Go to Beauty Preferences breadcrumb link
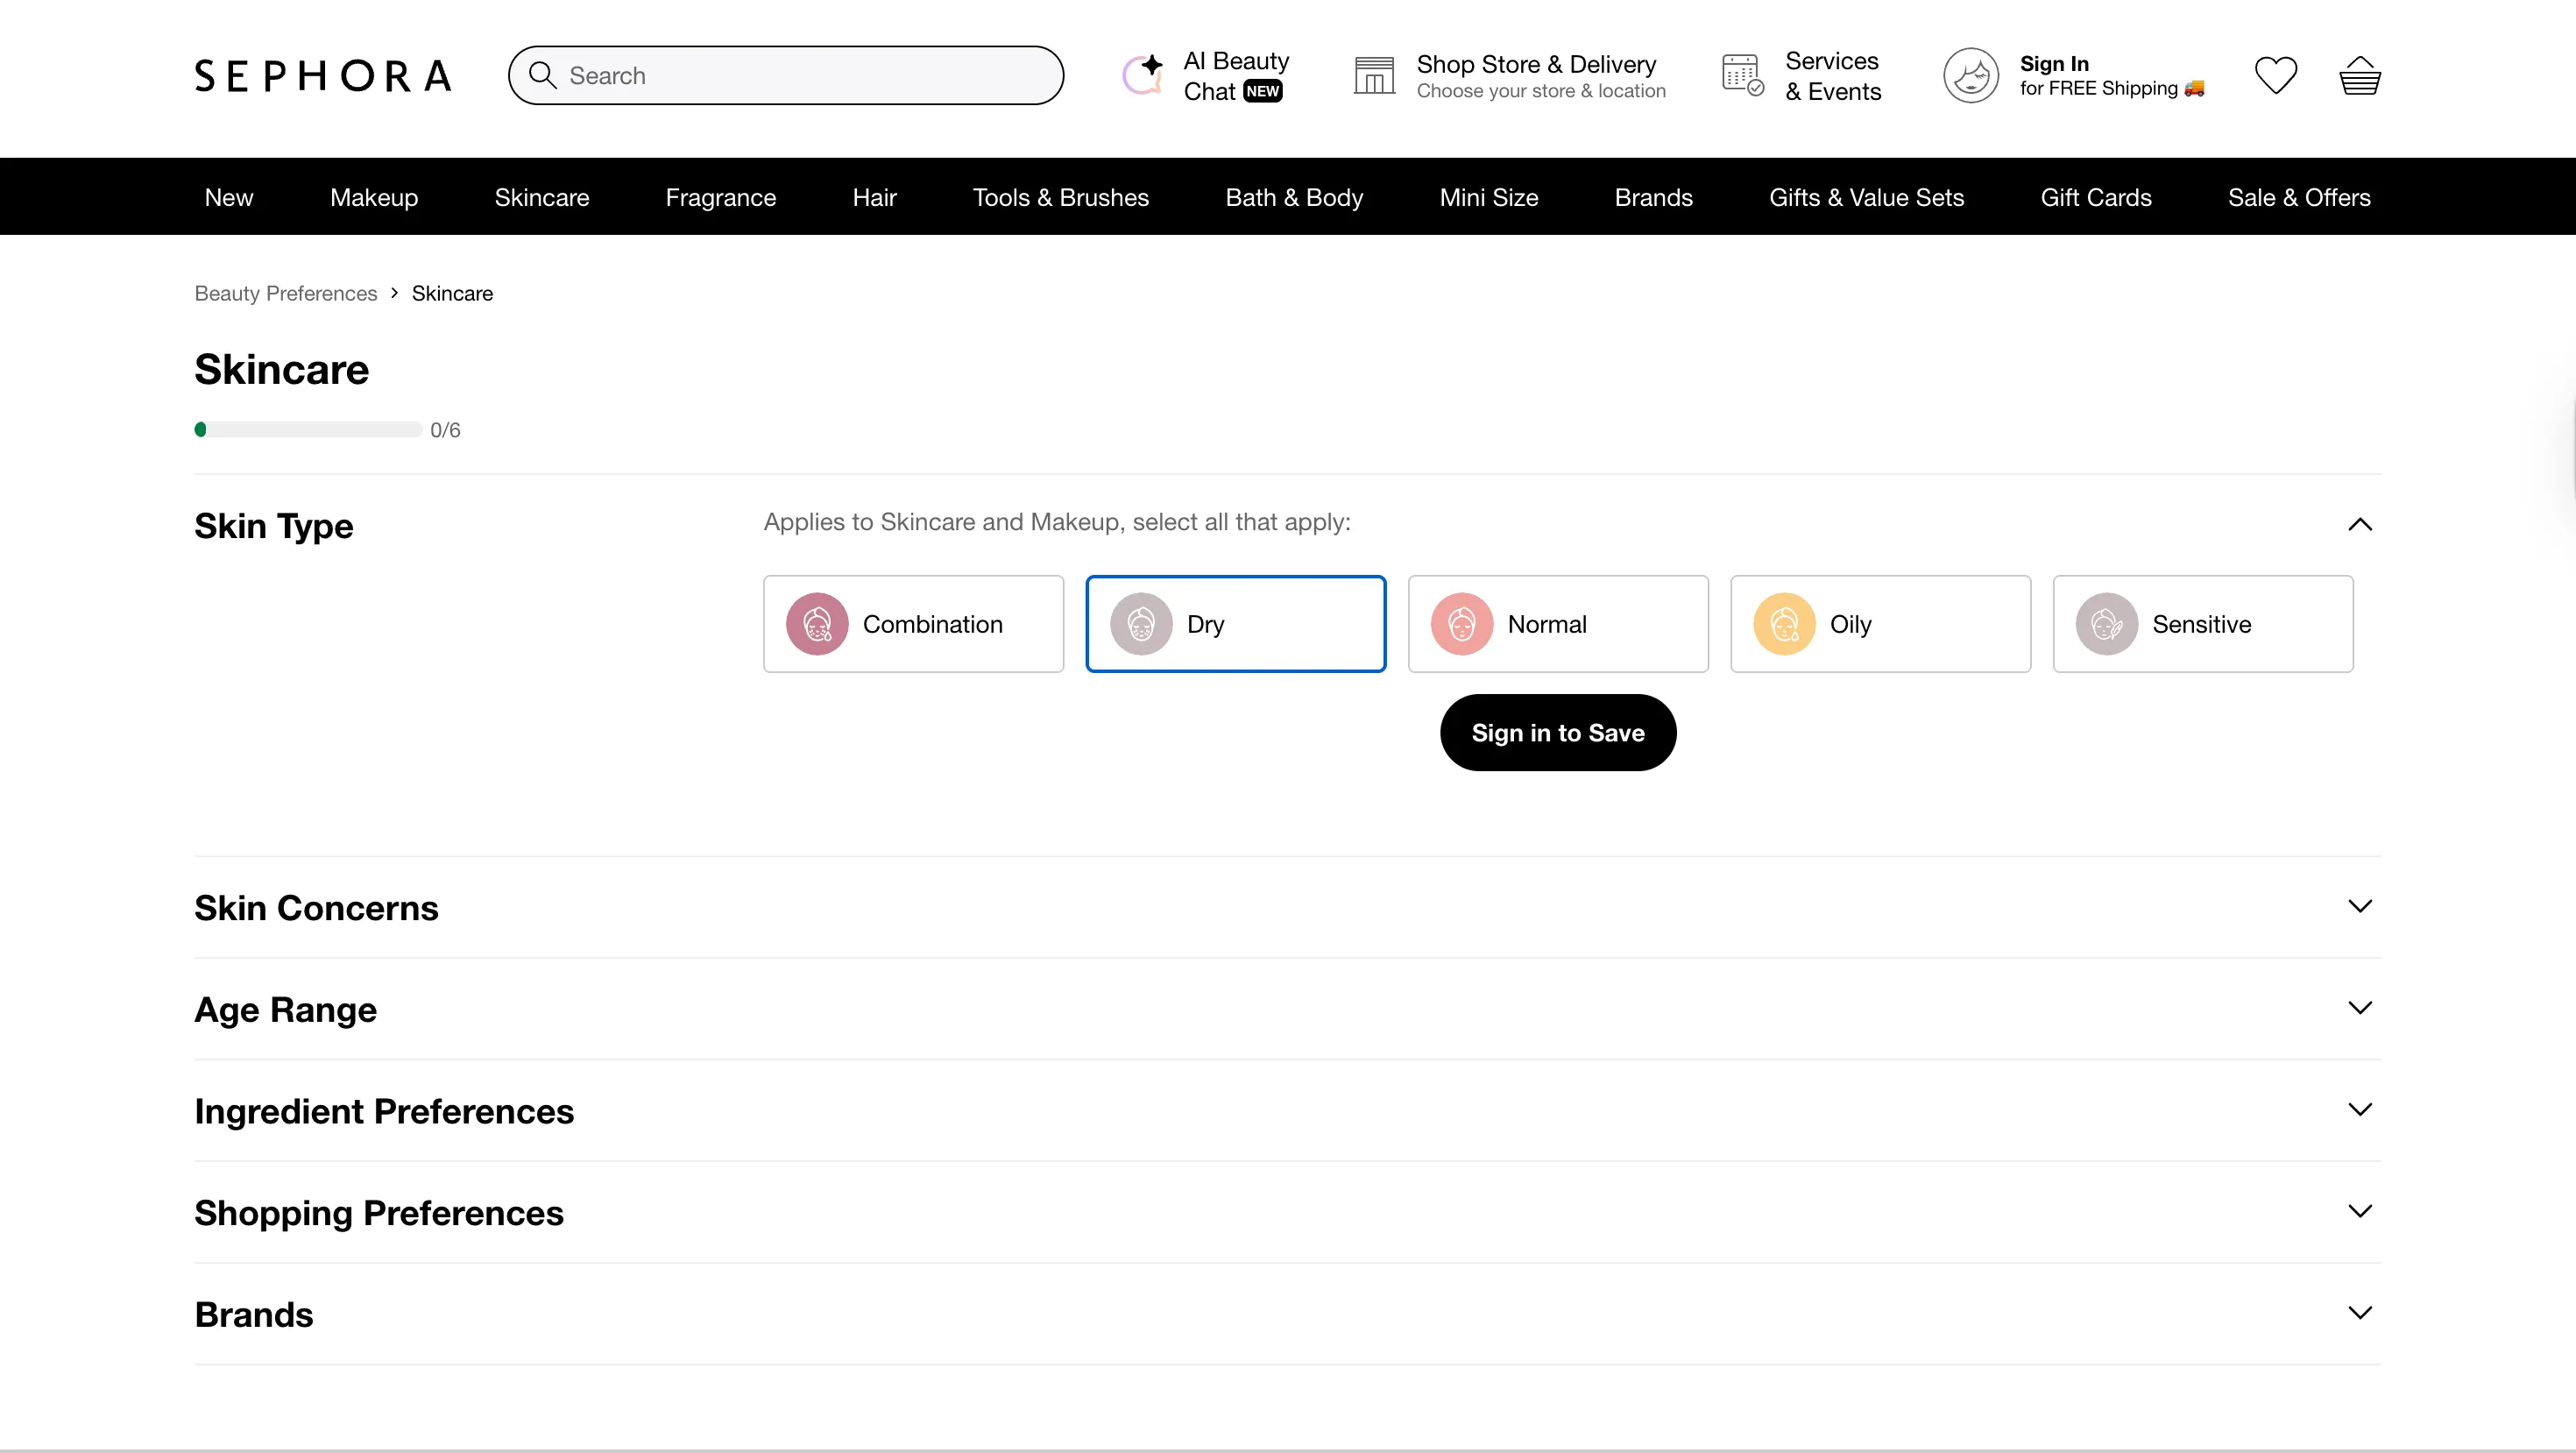Viewport: 2576px width, 1453px height. click(285, 293)
